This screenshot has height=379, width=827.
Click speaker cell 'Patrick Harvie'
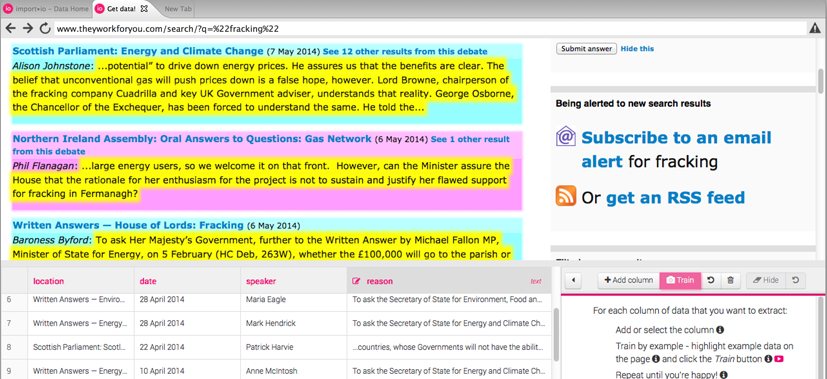294,347
